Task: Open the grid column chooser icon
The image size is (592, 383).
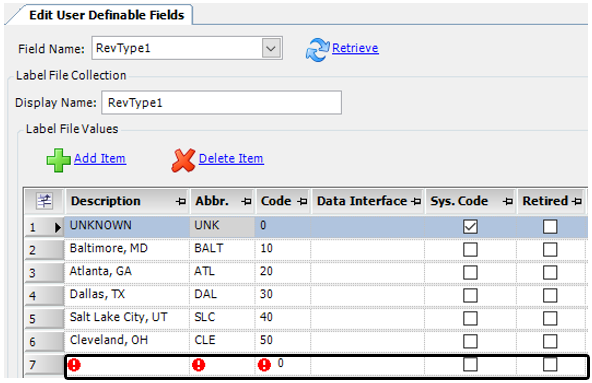Action: click(x=45, y=201)
